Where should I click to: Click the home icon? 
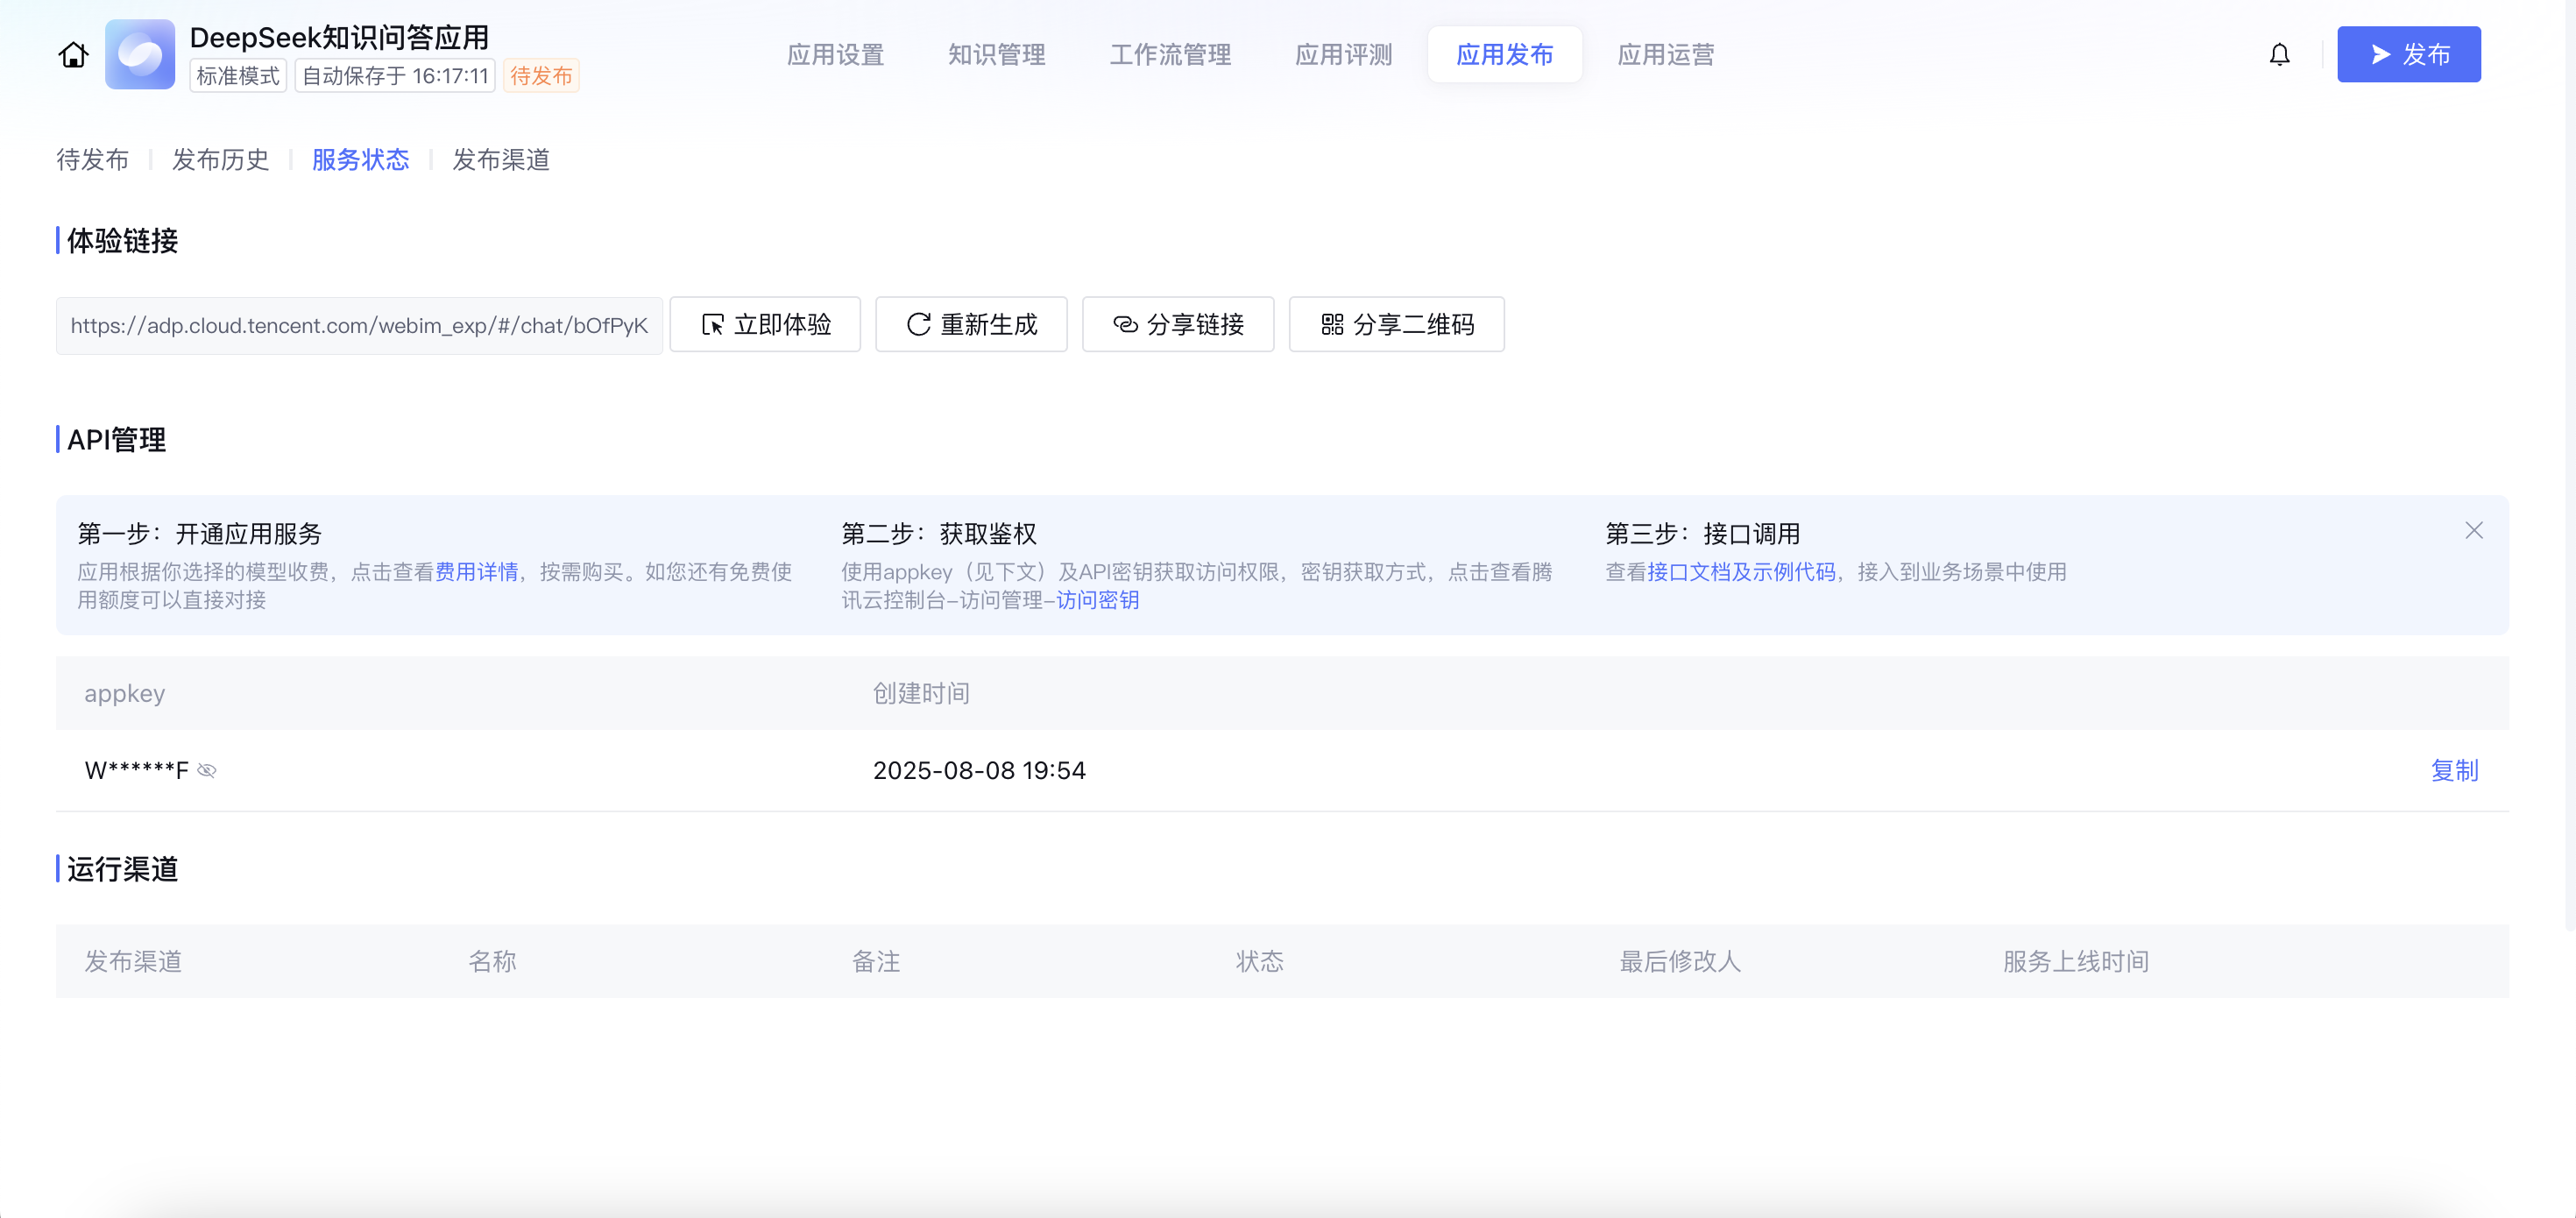(73, 54)
